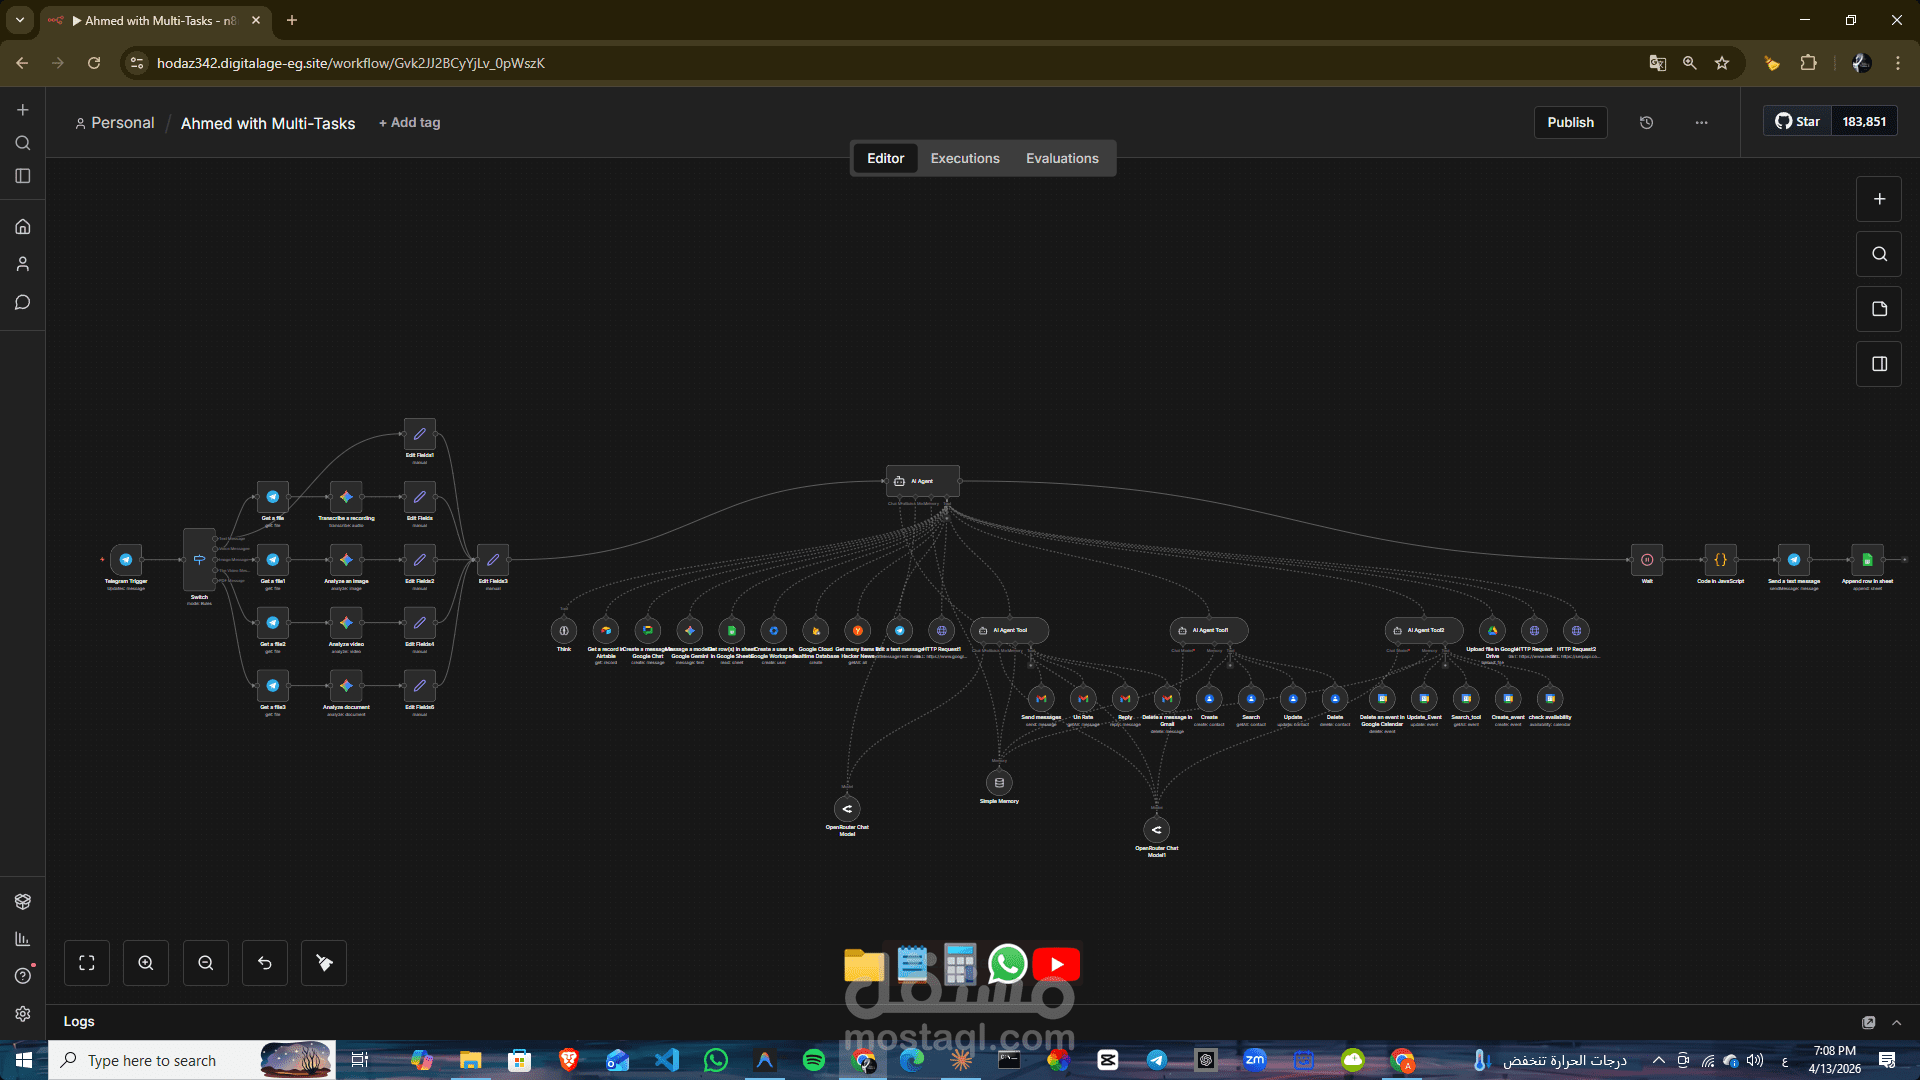Click the zoom in canvas button

tap(146, 963)
